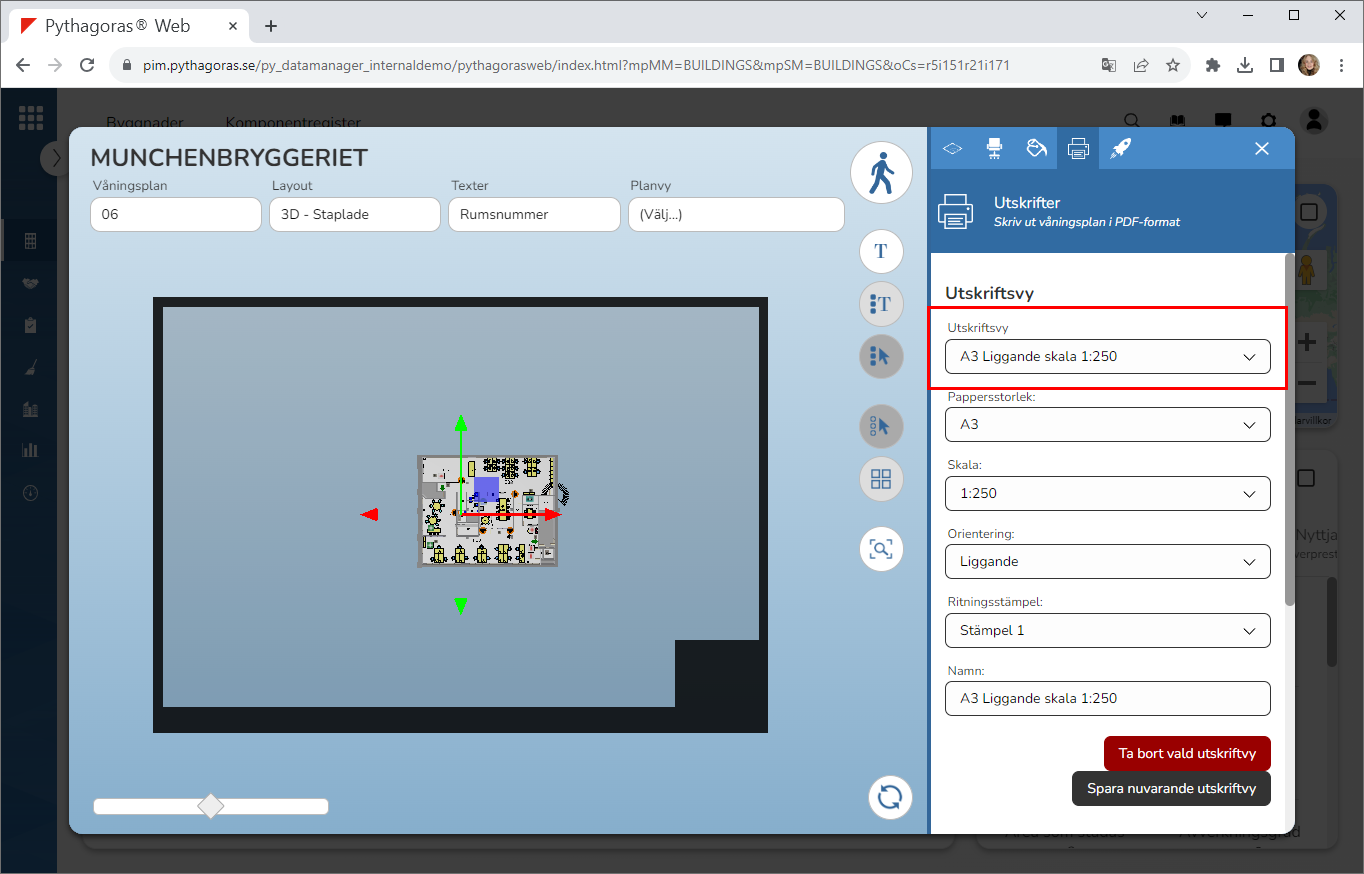Click the zoom-to-fit magnifier button
This screenshot has width=1364, height=874.
coord(881,549)
